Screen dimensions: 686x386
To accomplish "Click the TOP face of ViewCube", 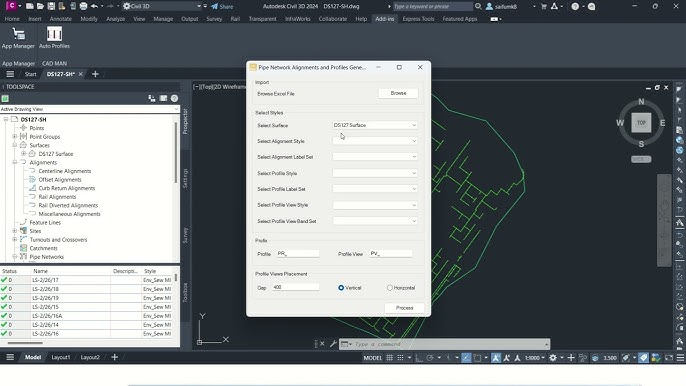I will [x=641, y=123].
